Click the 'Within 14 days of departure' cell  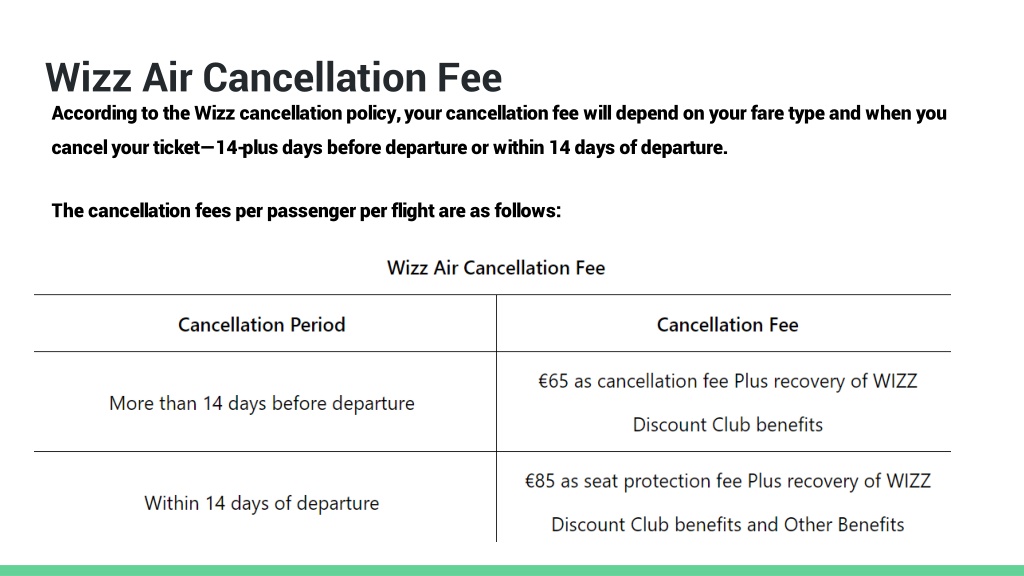point(261,503)
